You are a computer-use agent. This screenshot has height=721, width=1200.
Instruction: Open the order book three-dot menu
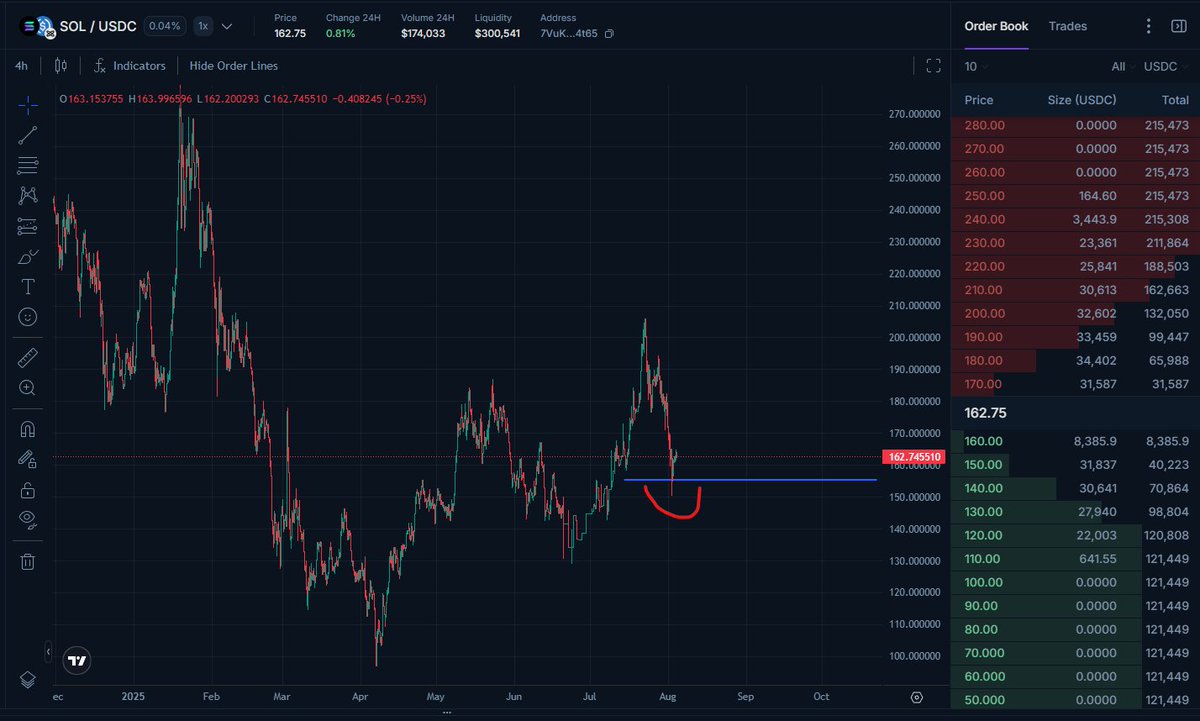pyautogui.click(x=1149, y=26)
